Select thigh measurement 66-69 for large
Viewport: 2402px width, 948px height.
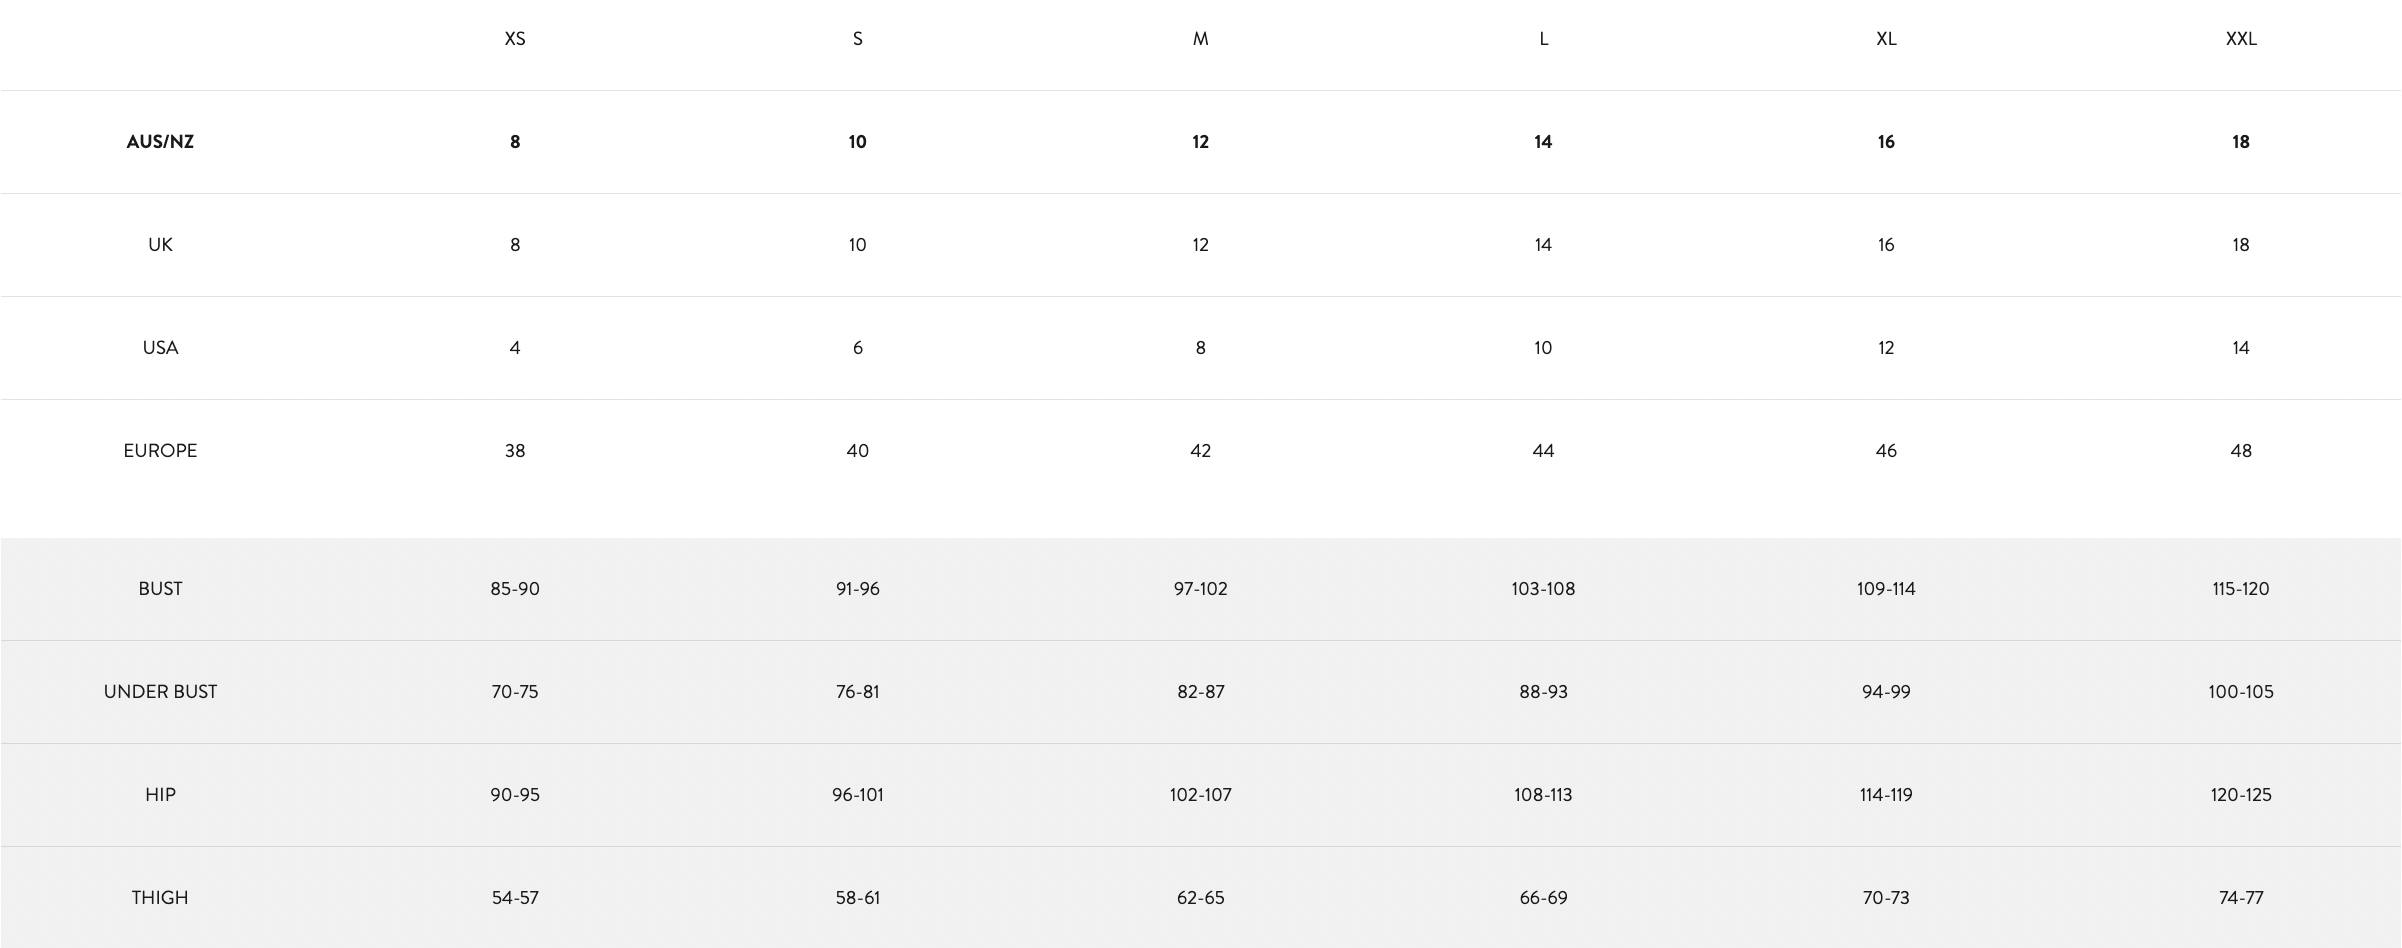point(1543,898)
